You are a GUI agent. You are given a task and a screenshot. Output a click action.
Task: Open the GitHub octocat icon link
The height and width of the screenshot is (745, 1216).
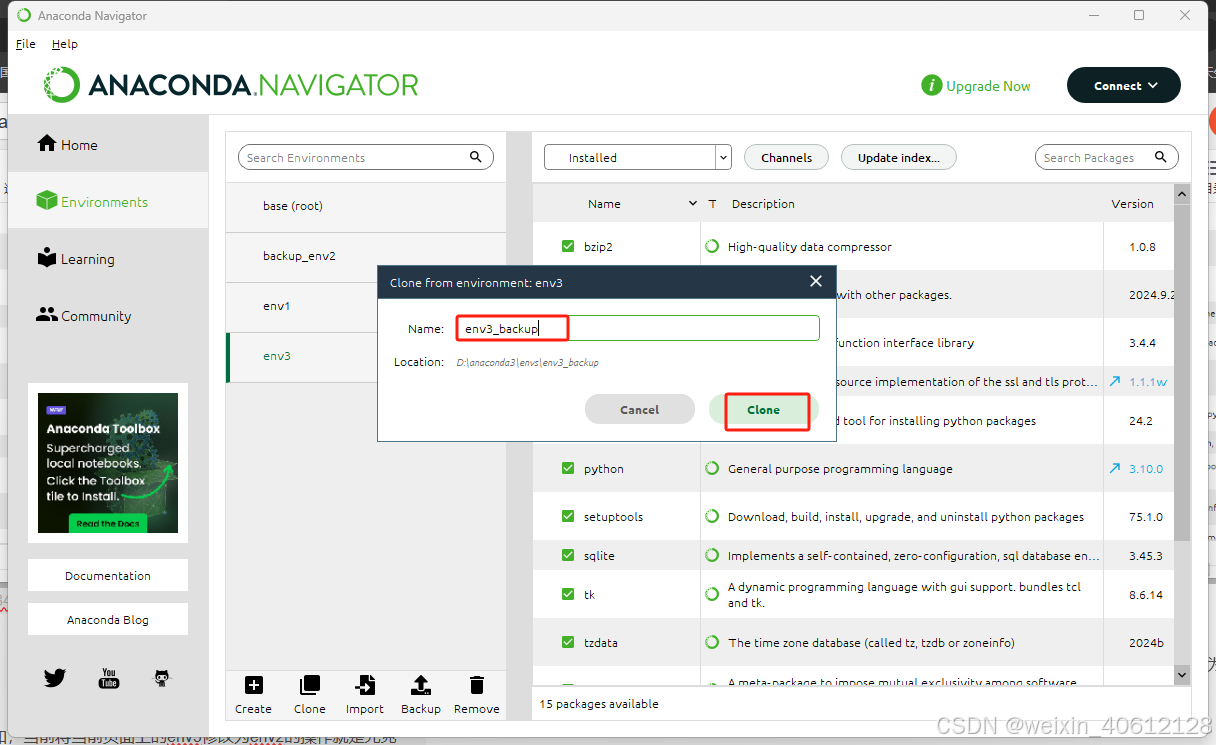point(162,678)
